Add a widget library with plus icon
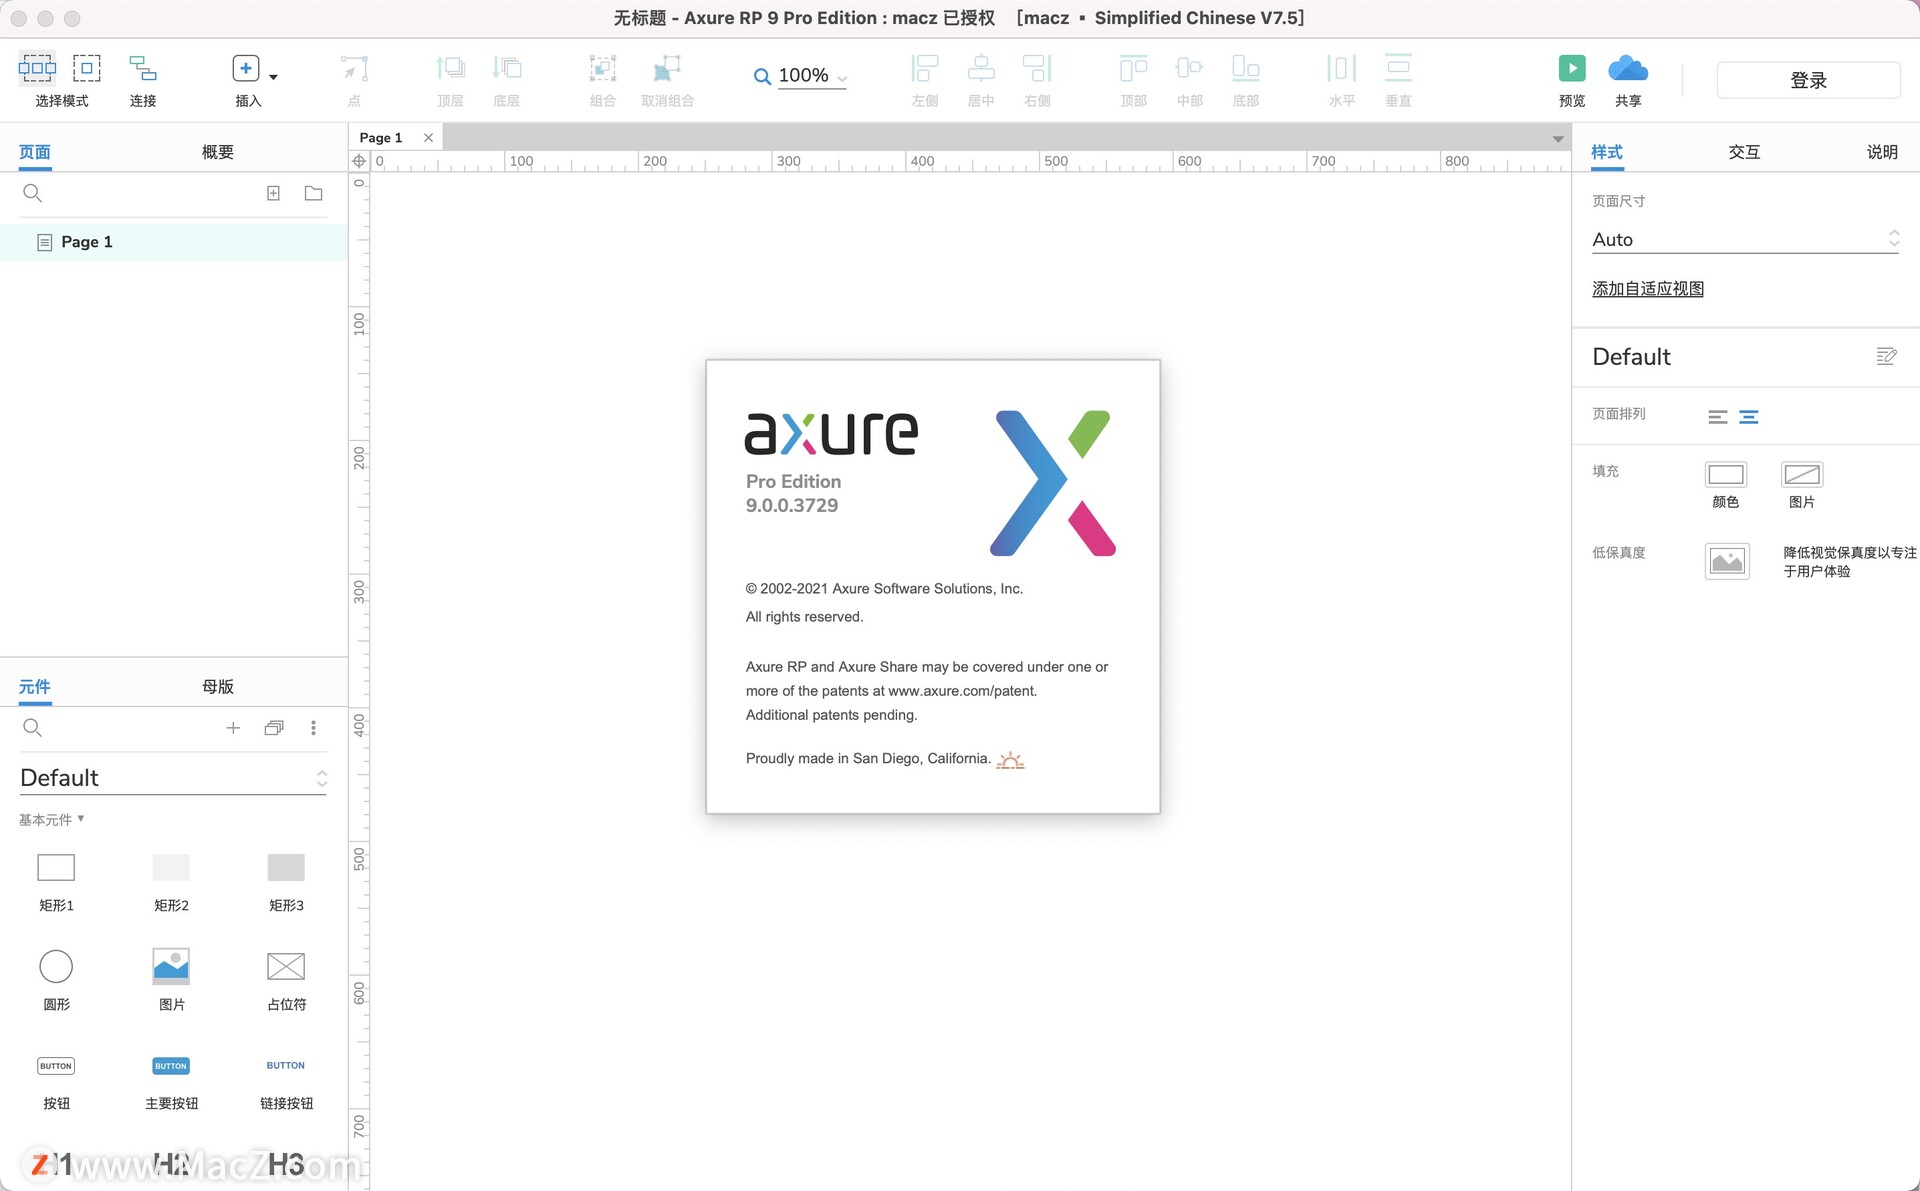The width and height of the screenshot is (1920, 1191). coord(233,728)
